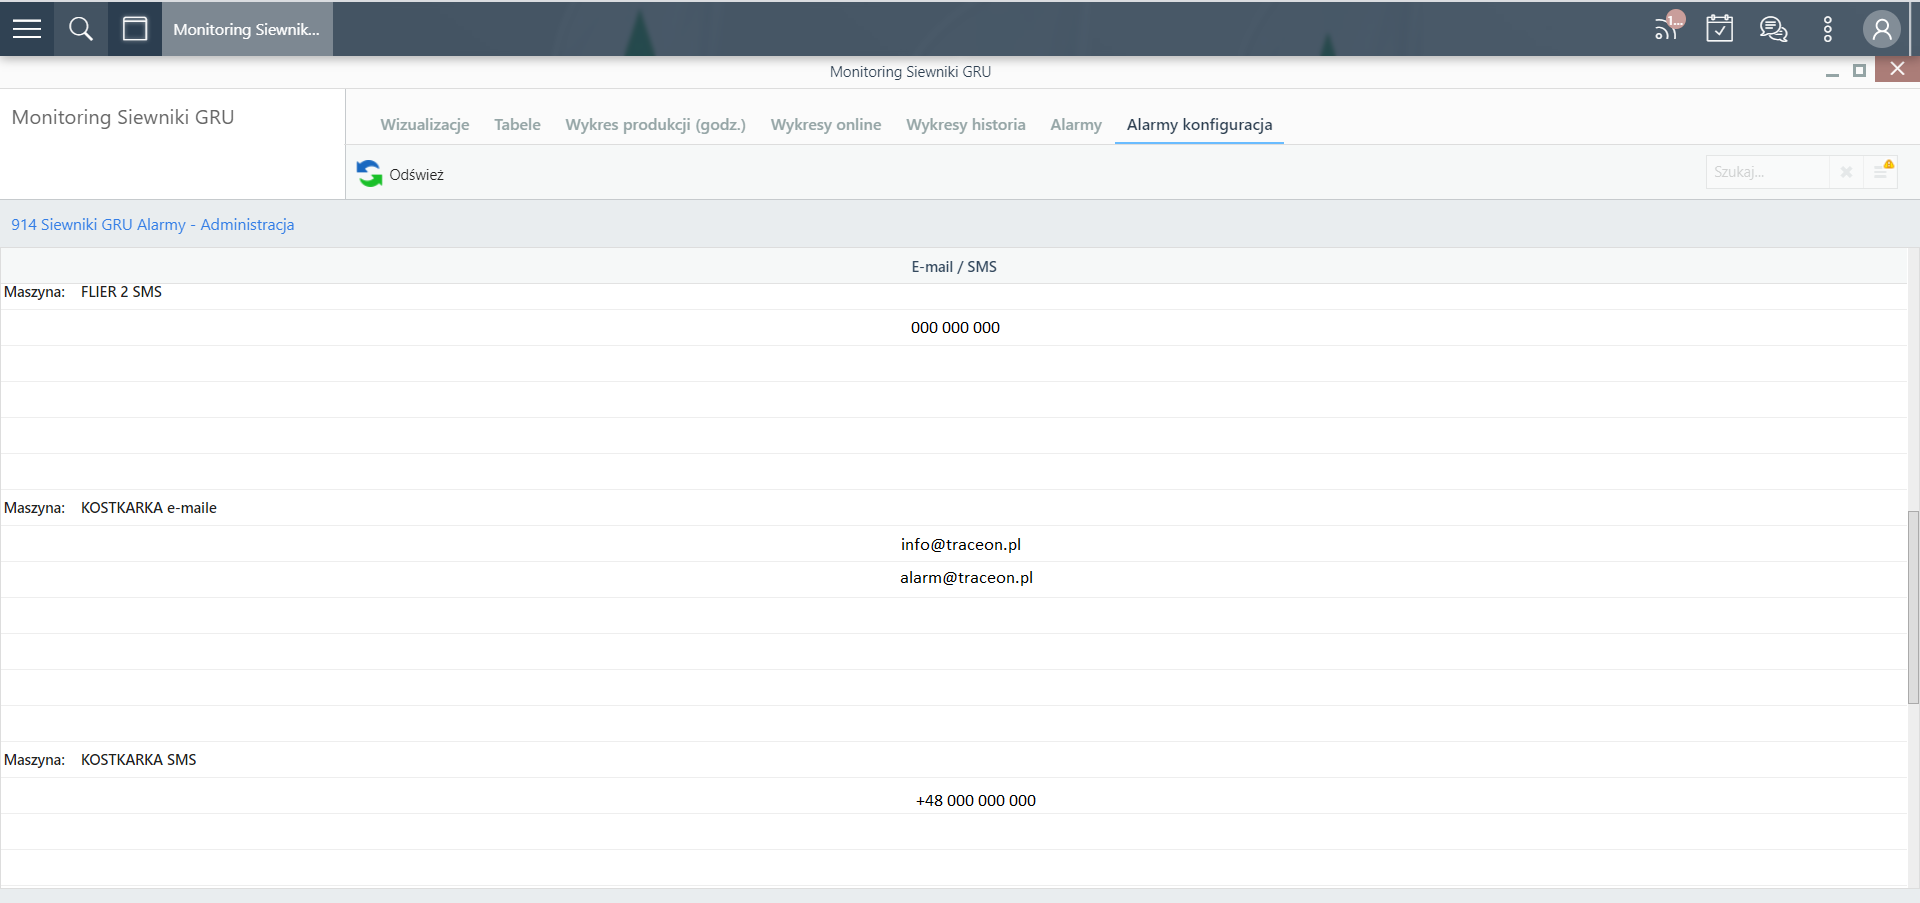Screen dimensions: 1920x903
Task: Open the calendar tasks icon
Action: click(1720, 28)
